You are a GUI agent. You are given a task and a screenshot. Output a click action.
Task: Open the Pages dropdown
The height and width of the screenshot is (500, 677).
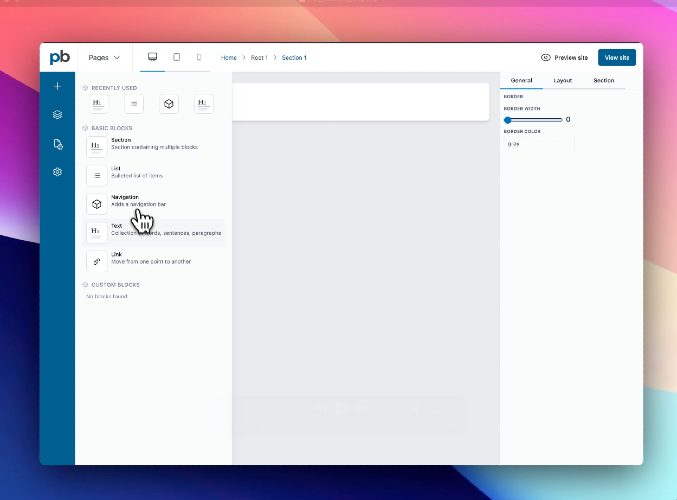[104, 57]
